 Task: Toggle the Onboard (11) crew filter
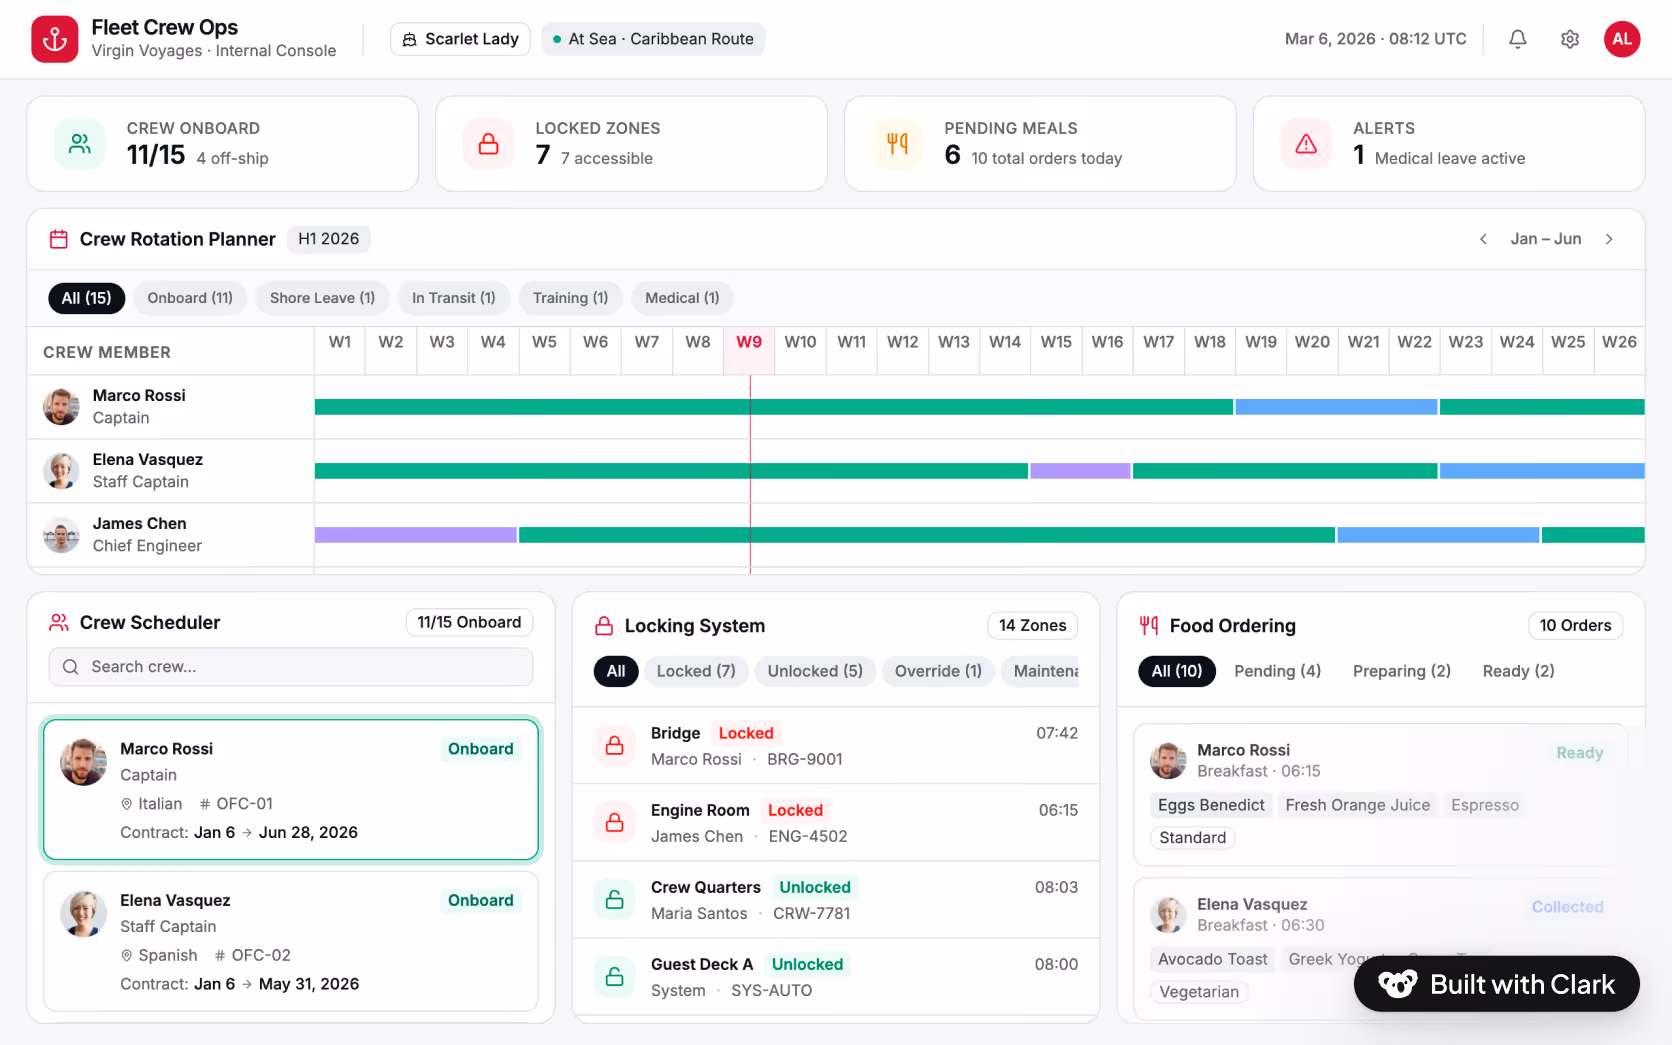[189, 298]
